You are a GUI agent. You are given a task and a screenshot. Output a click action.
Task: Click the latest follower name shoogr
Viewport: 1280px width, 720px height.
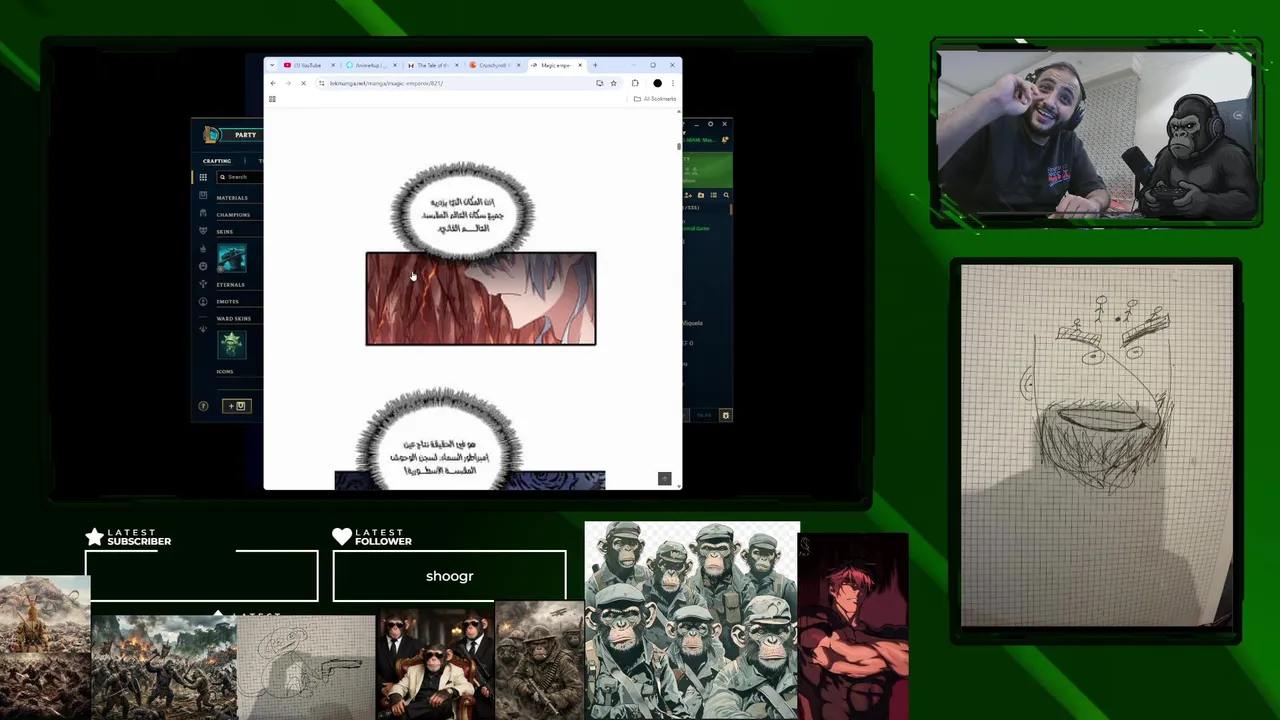[450, 576]
